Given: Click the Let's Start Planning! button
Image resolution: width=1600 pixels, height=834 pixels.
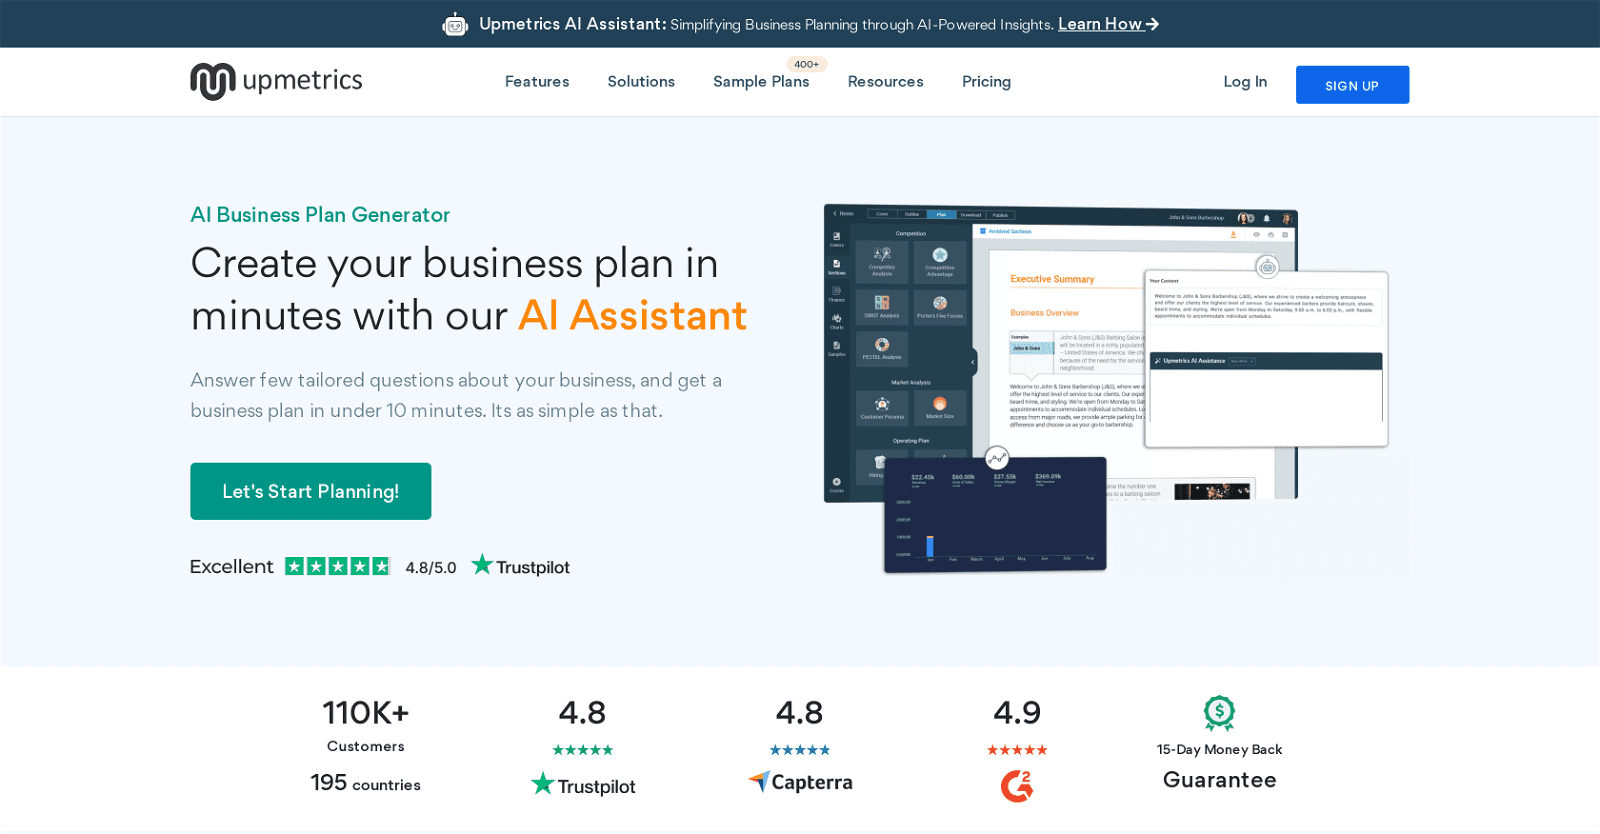Looking at the screenshot, I should [311, 491].
